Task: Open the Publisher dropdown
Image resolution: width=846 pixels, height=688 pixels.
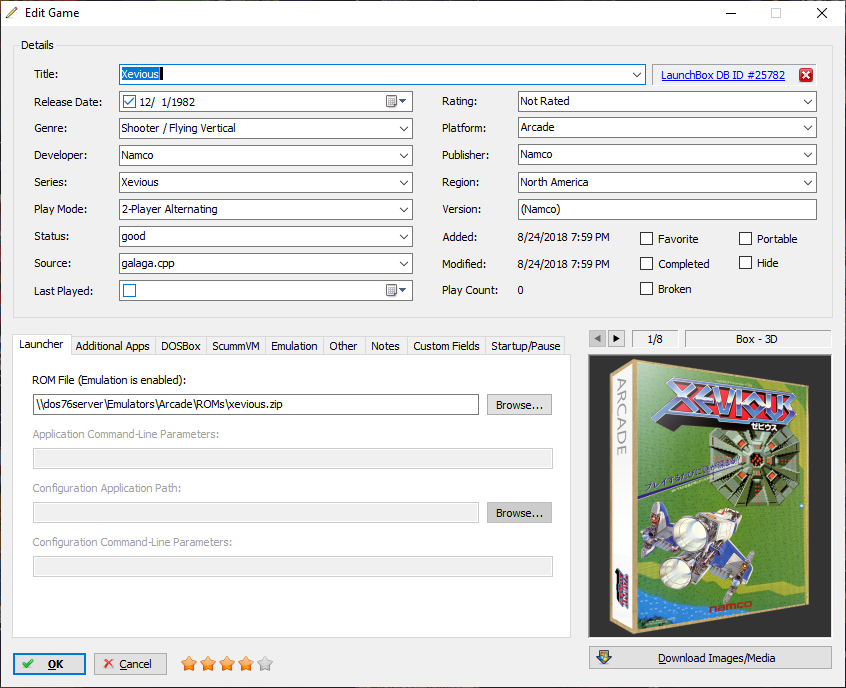Action: tap(808, 155)
